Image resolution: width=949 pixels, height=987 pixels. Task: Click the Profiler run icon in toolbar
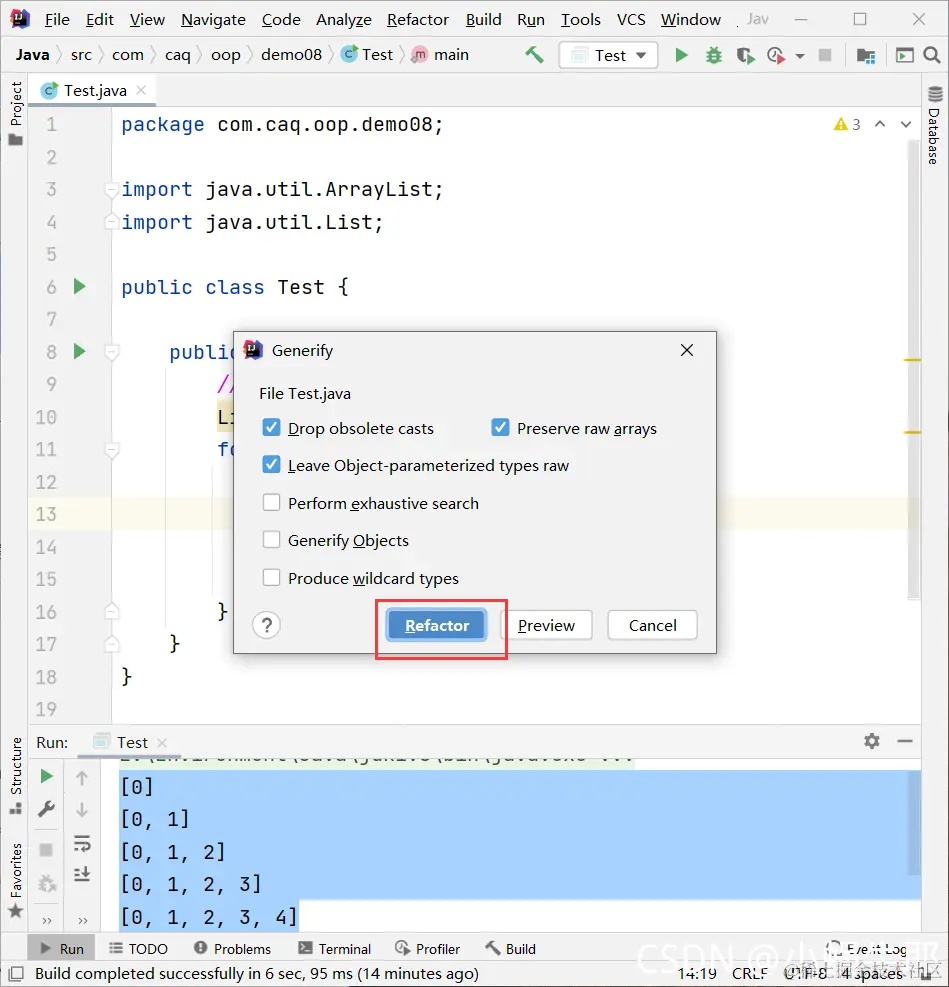(776, 55)
